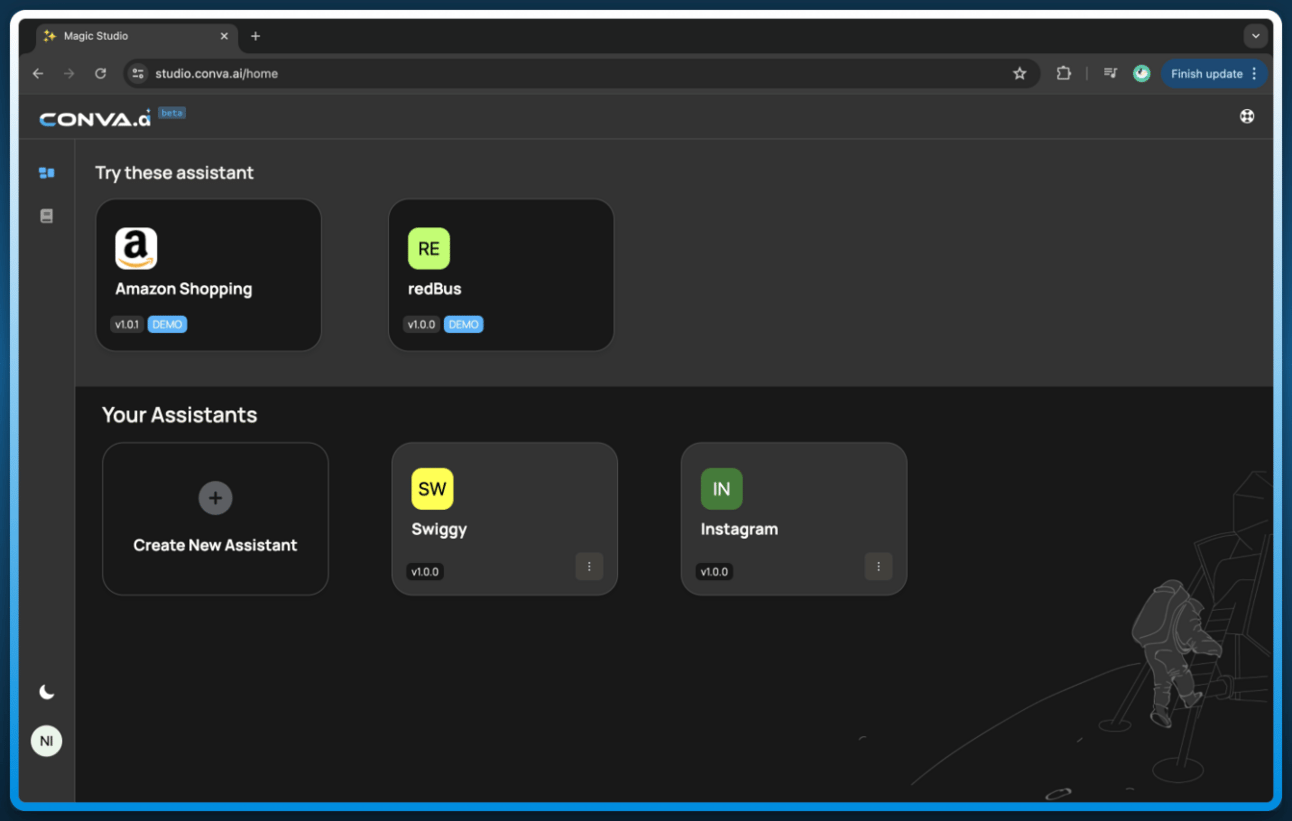Open a new browser tab
This screenshot has height=821, width=1292.
255,36
